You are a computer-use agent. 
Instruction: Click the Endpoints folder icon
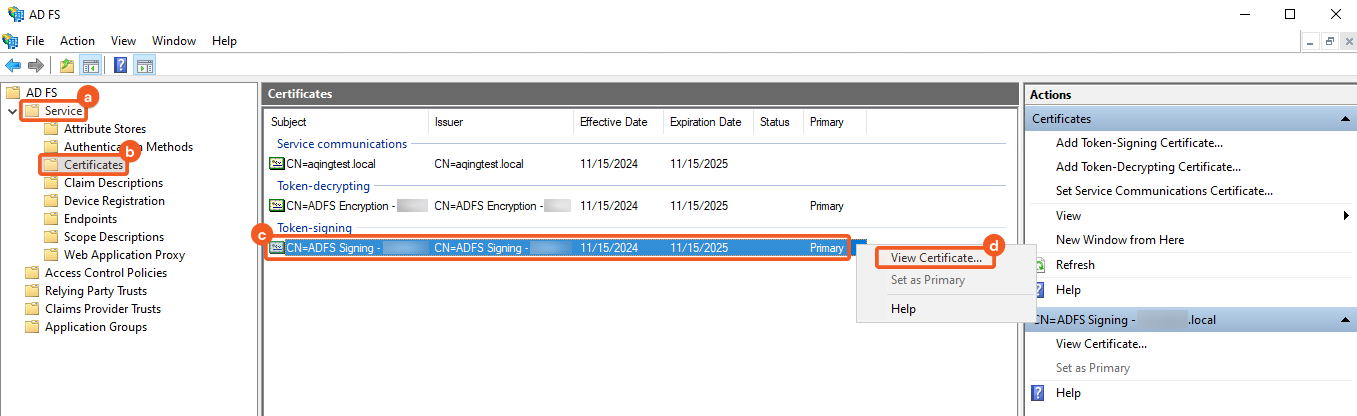point(51,219)
